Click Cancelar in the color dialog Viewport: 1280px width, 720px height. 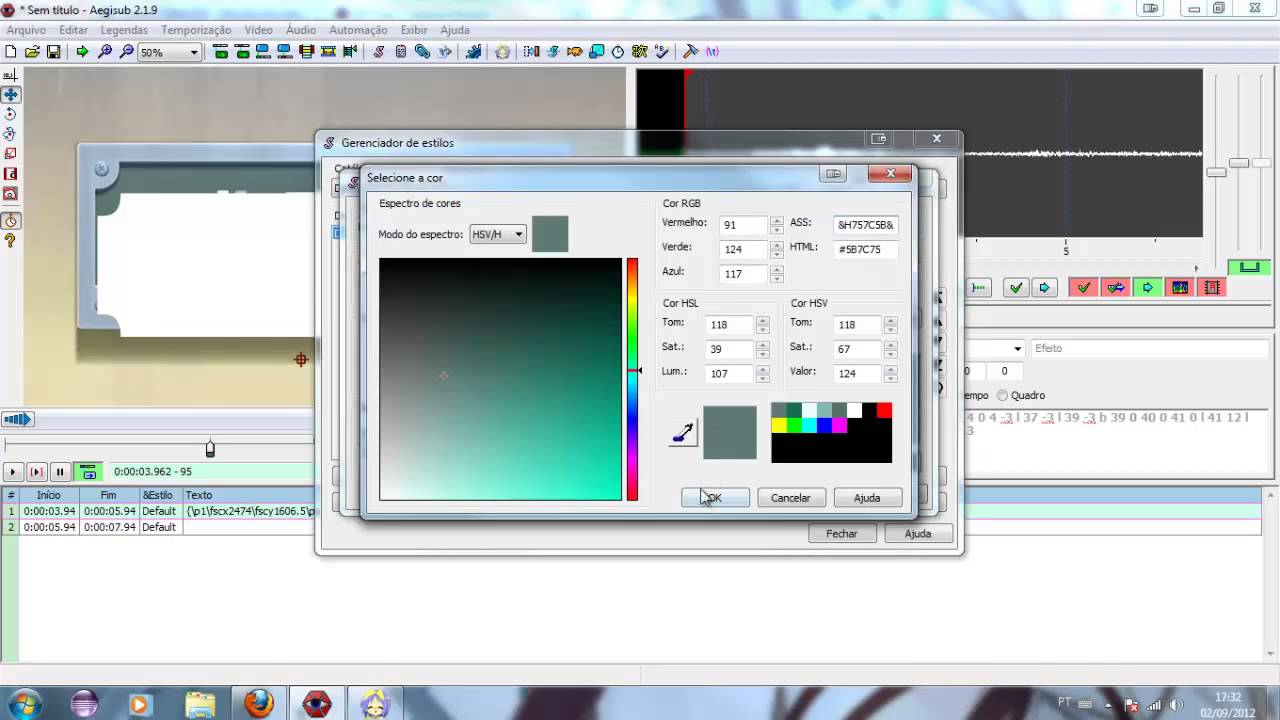[x=790, y=497]
